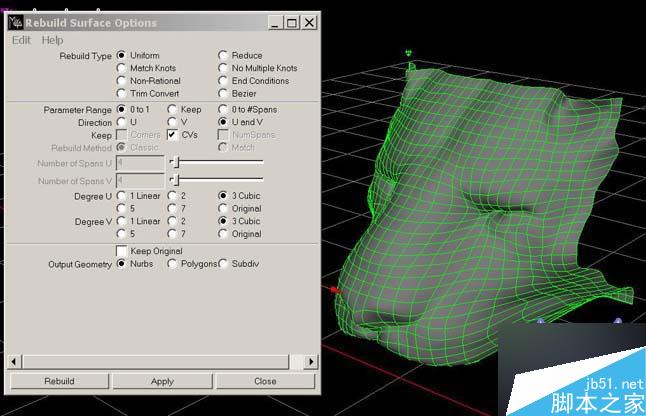646x416 pixels.
Task: Set Degree V to 3 Cubic
Action: tap(223, 221)
